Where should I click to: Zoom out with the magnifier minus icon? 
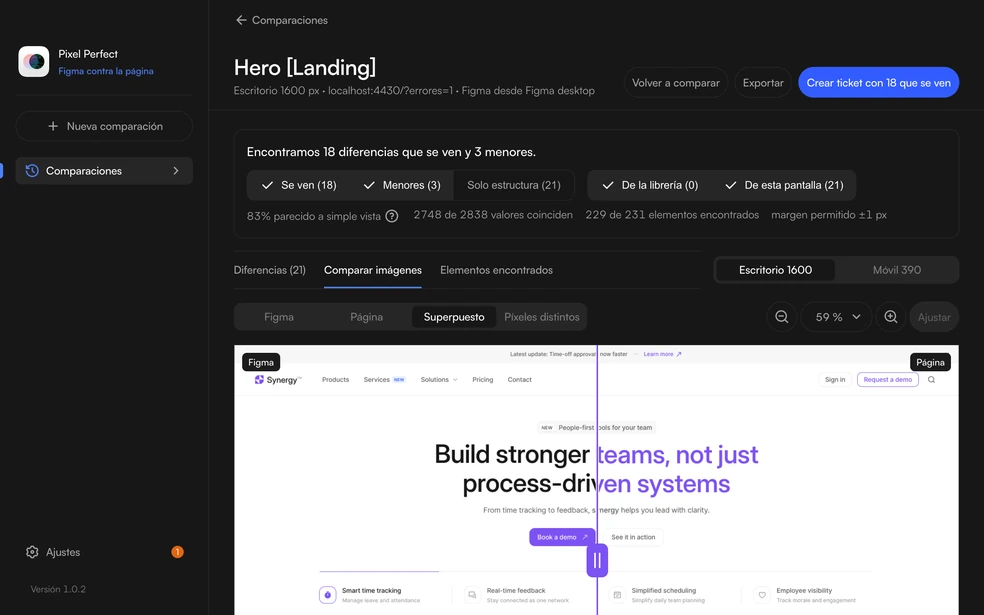(781, 317)
